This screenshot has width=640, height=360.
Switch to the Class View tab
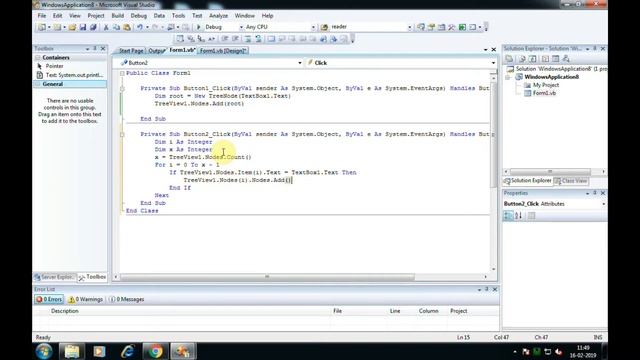[571, 181]
